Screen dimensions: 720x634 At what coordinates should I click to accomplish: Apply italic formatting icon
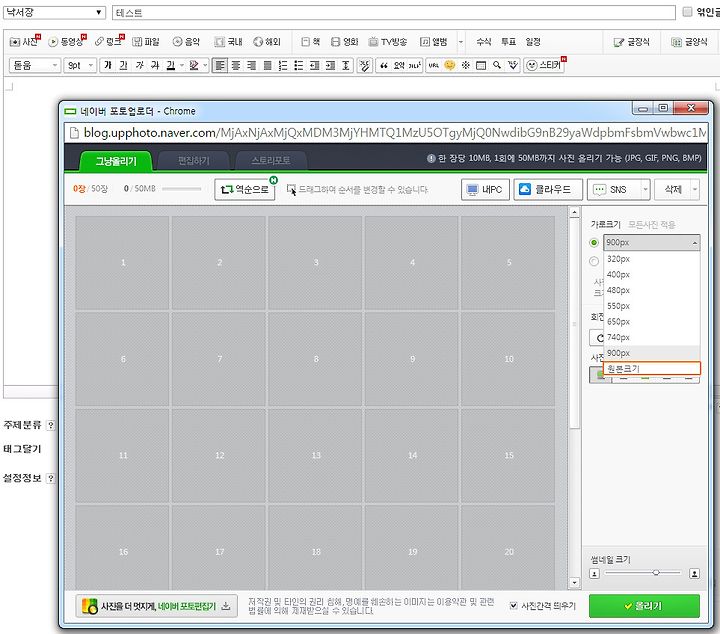(x=139, y=65)
